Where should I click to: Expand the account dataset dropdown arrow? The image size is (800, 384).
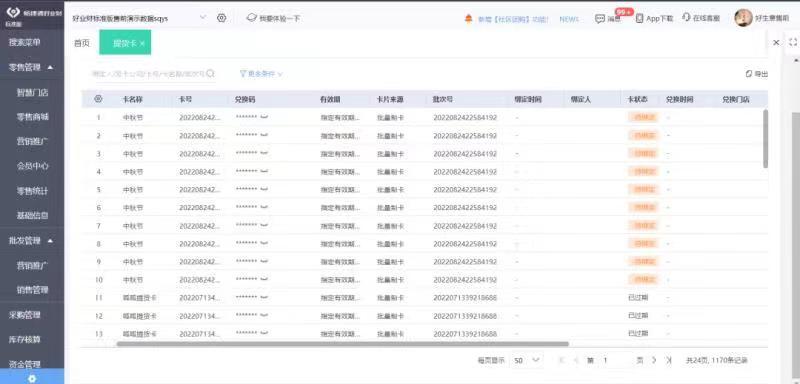(x=203, y=17)
